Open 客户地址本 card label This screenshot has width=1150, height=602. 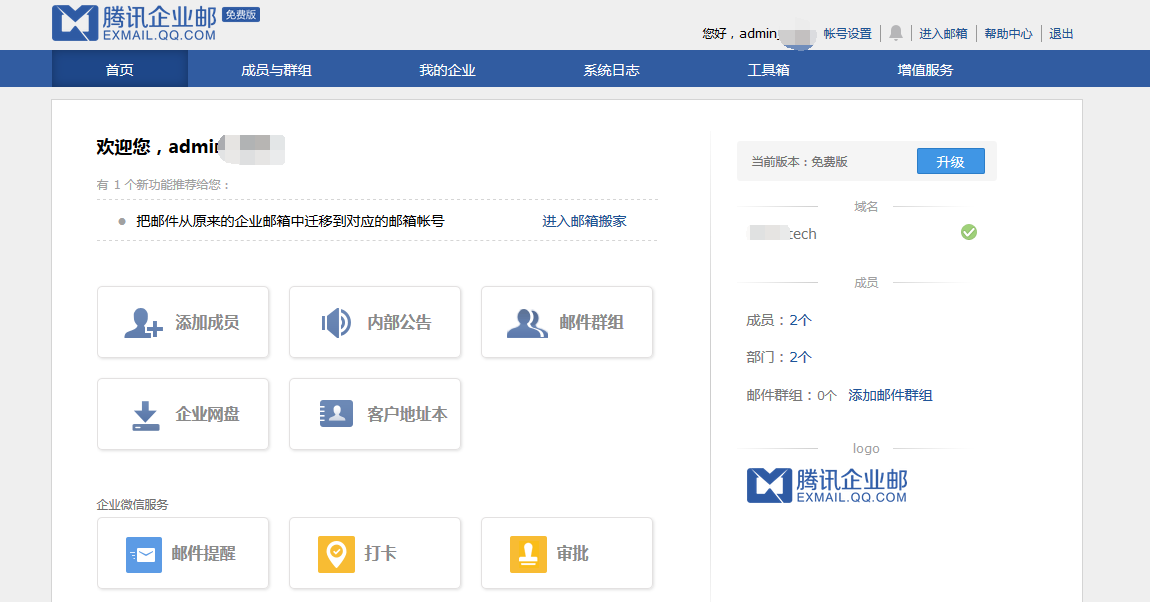click(408, 414)
